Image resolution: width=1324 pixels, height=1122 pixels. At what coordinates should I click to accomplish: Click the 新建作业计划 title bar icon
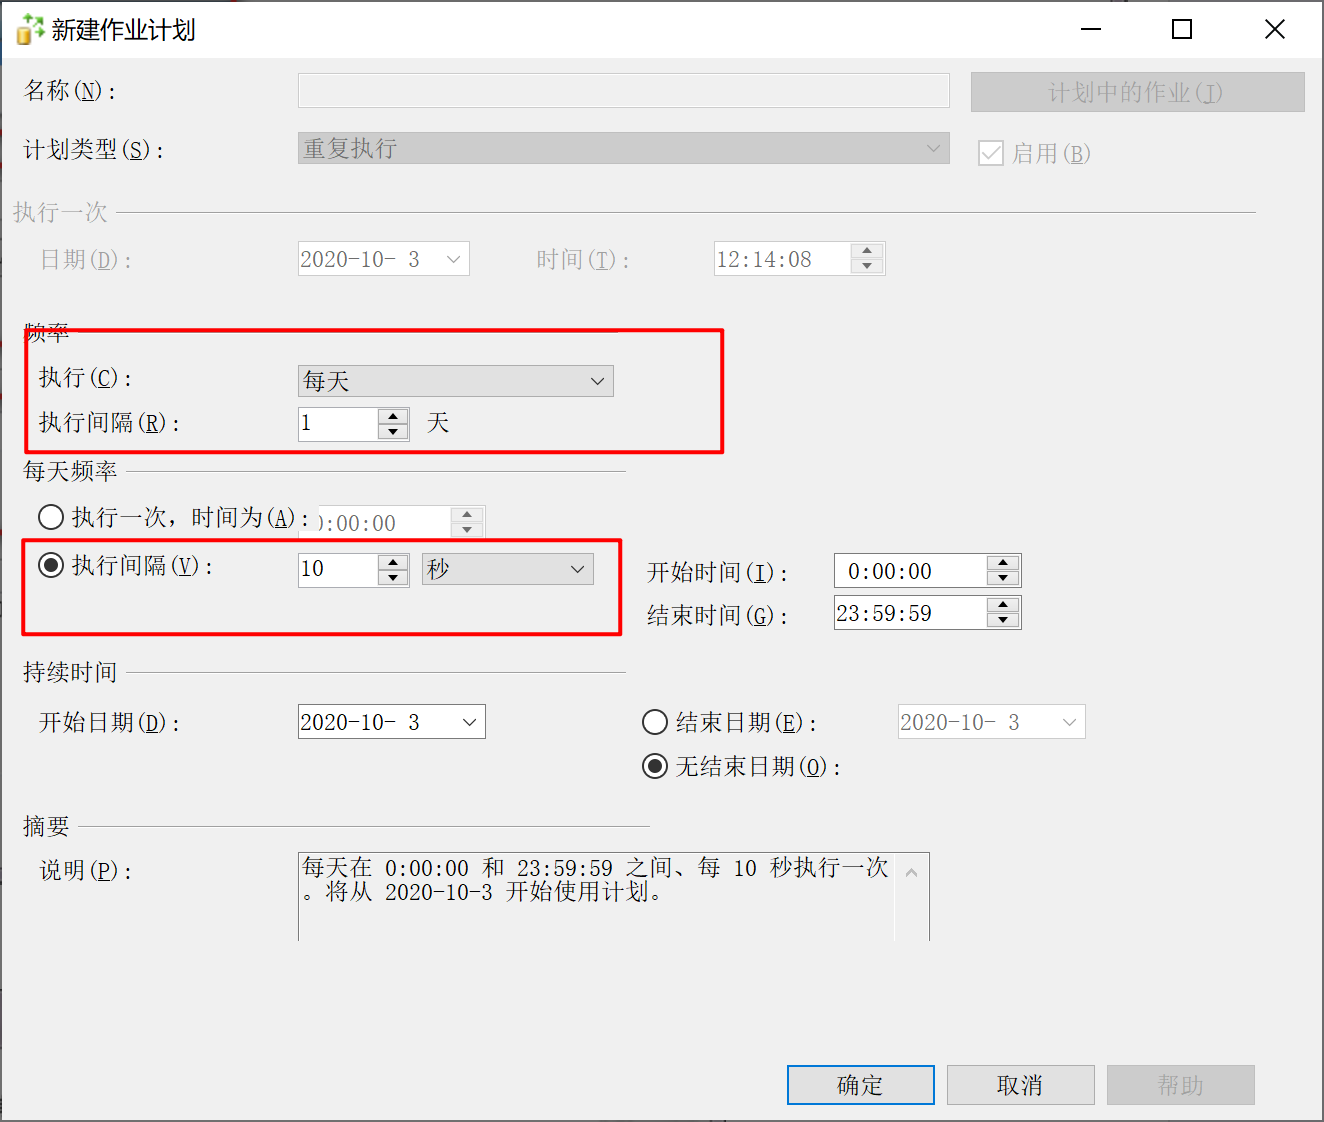click(30, 30)
